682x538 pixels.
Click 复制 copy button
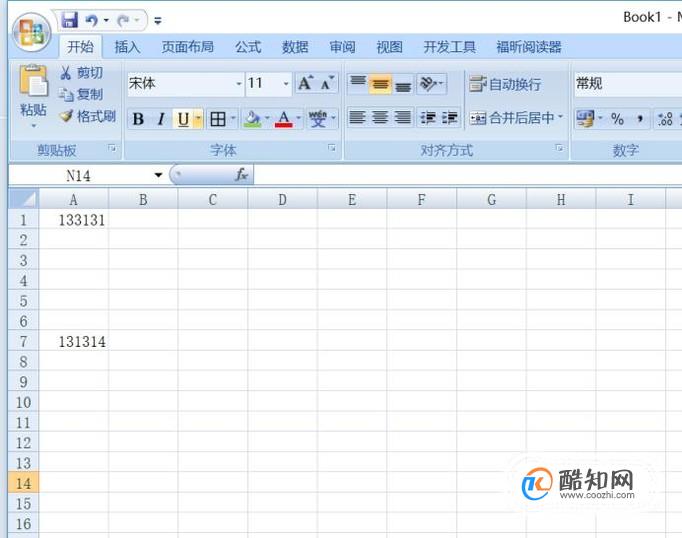[81, 94]
